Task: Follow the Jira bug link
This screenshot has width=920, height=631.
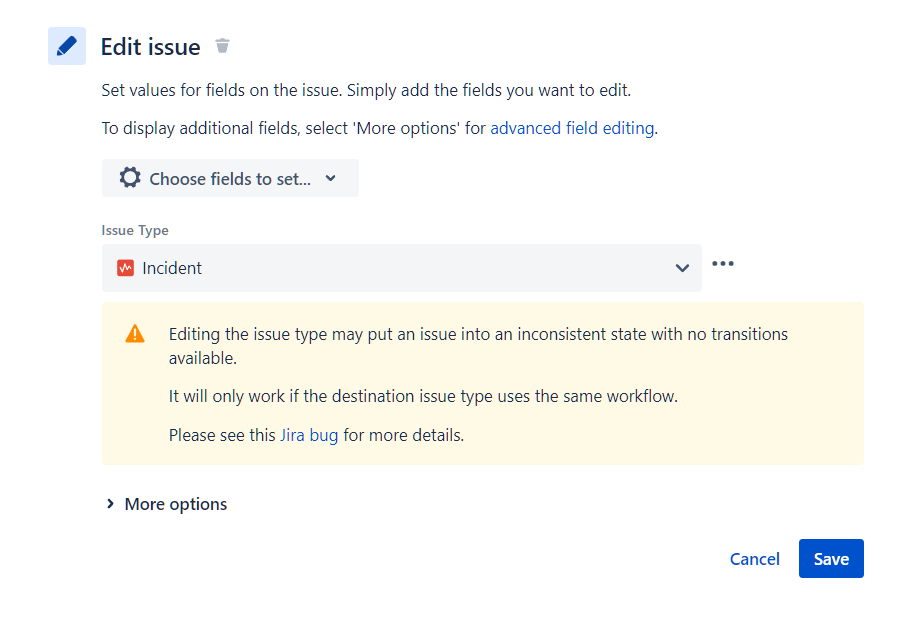Action: tap(309, 436)
